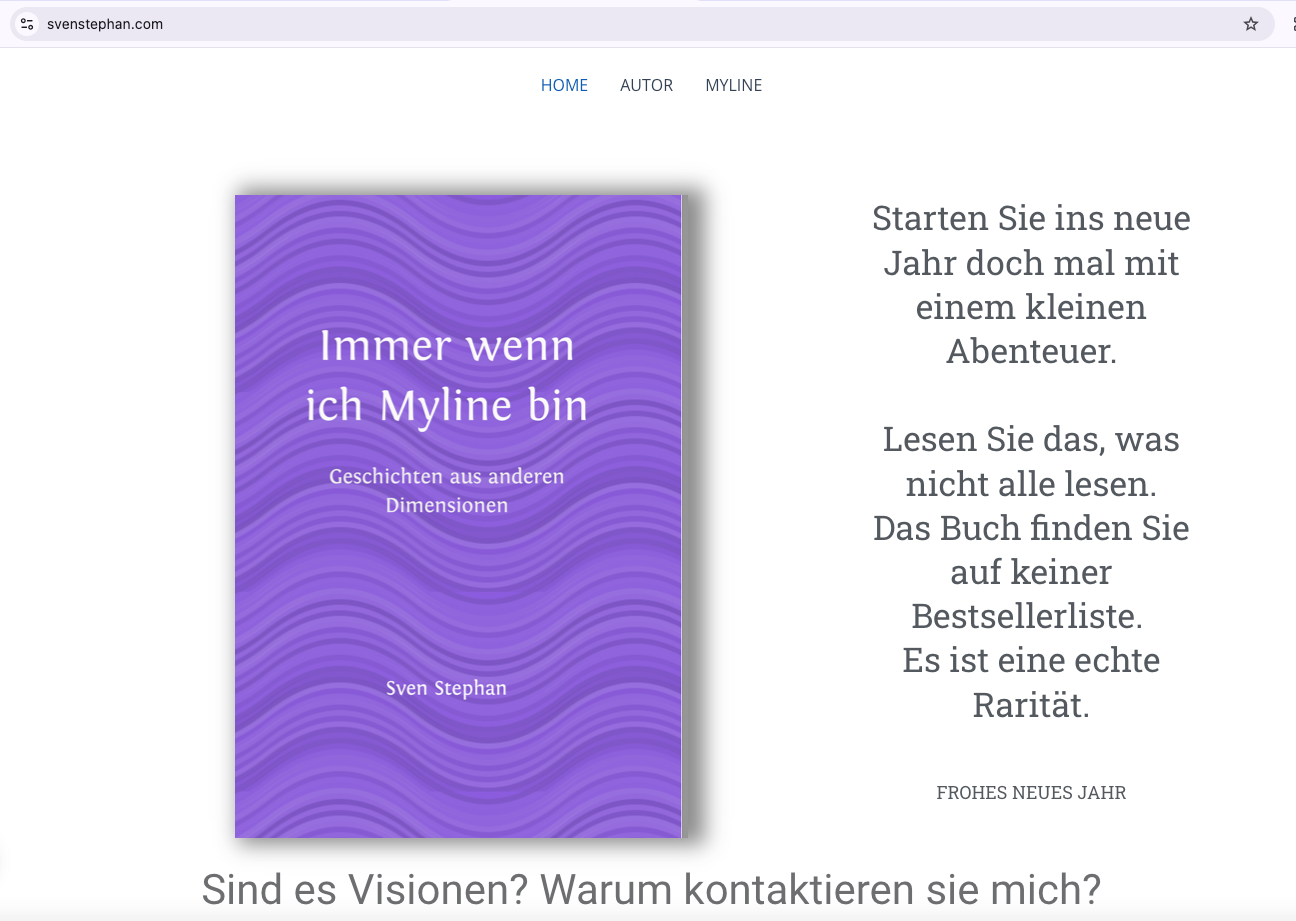Click the text 'Lesen Sie das, was nicht alle lesen.'
The height and width of the screenshot is (921, 1296).
(x=1031, y=461)
